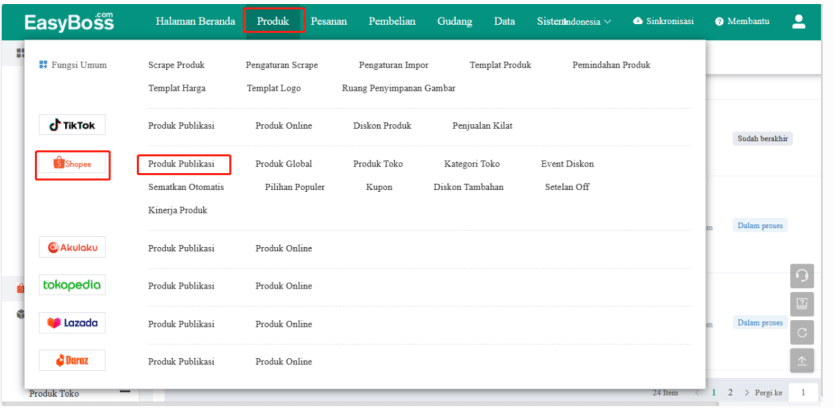Open Akulaku Produk Online
Viewport: 836px width, 408px height.
coord(284,249)
